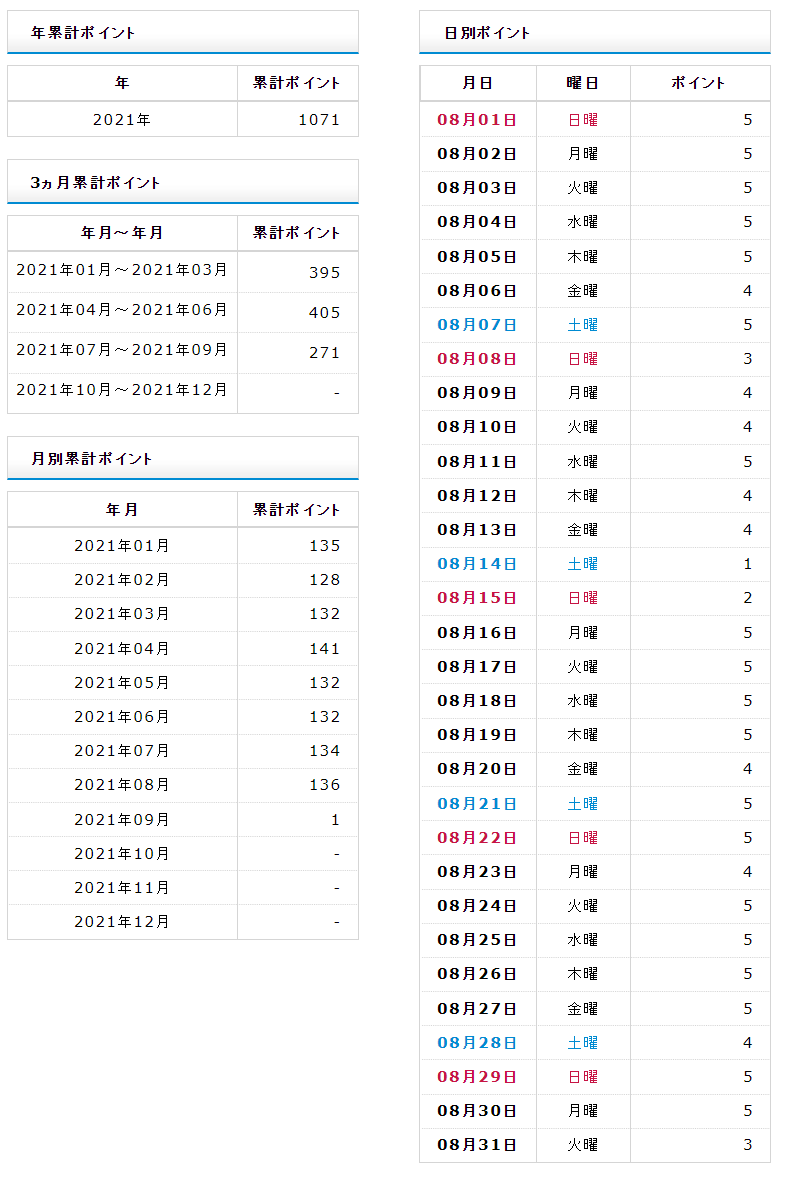Select the 08月06日 date
The height and width of the screenshot is (1179, 790).
point(477,290)
